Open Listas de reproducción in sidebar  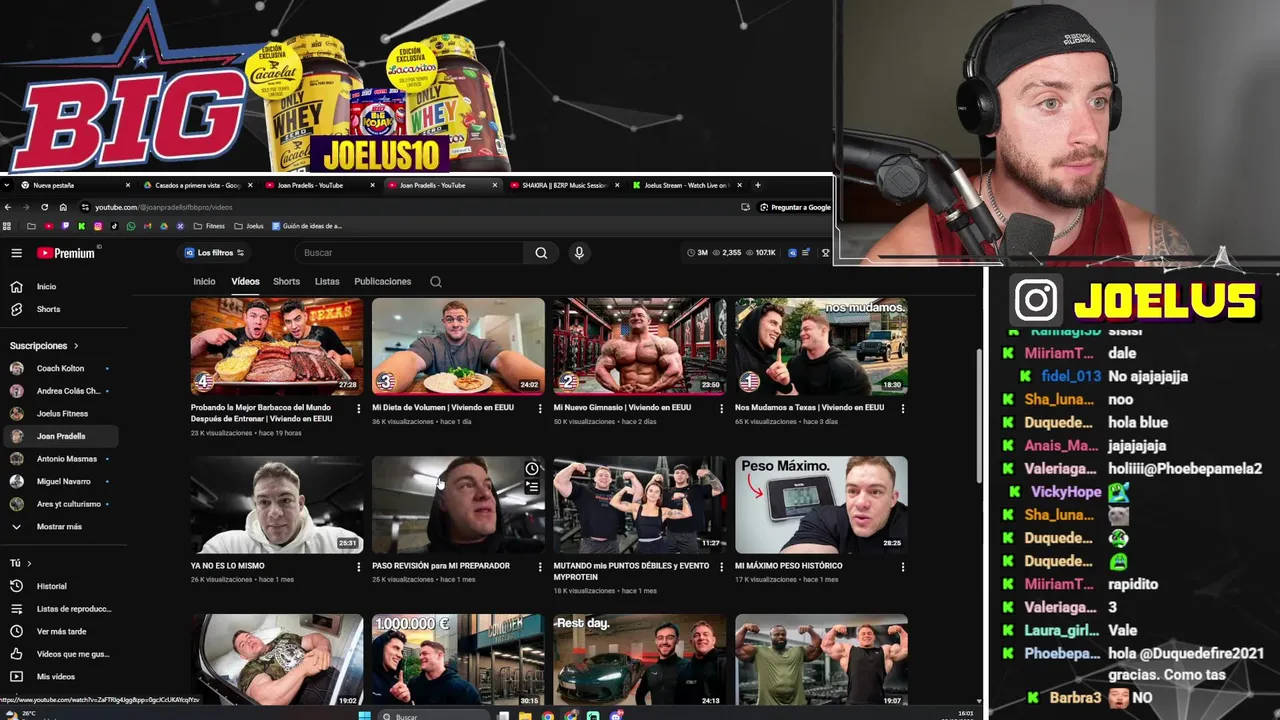coord(59,609)
